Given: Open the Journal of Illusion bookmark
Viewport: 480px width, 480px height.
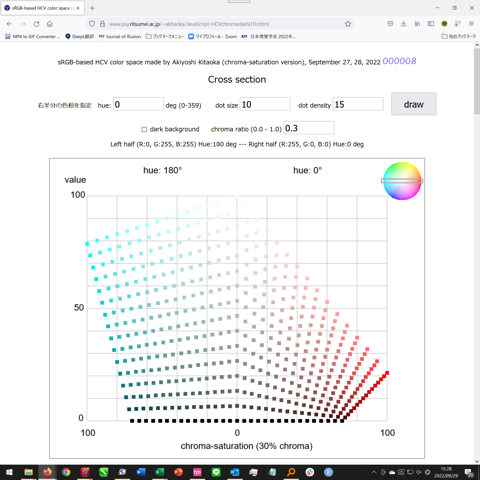Looking at the screenshot, I should point(120,36).
